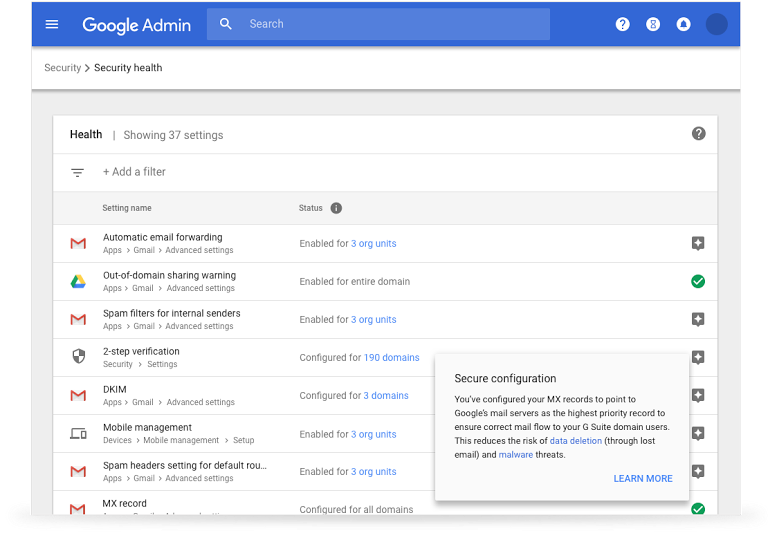Open Automatic email forwarding setting
768x542 pixels.
(163, 237)
